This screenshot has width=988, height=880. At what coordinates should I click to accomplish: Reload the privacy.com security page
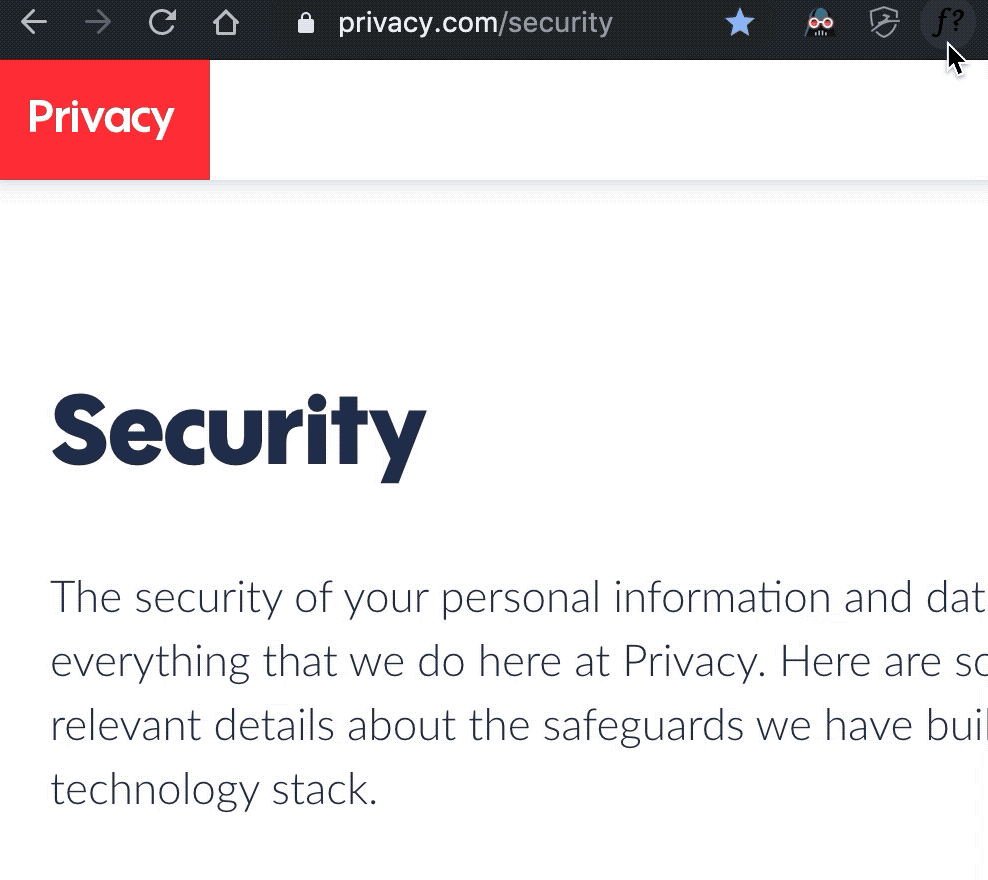pyautogui.click(x=162, y=23)
